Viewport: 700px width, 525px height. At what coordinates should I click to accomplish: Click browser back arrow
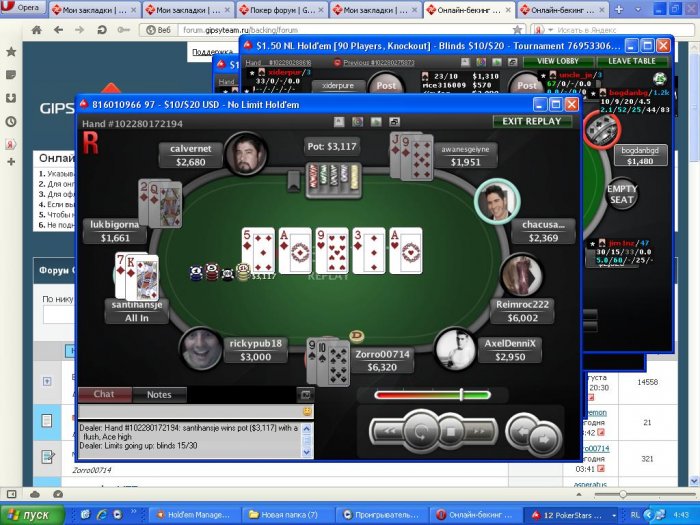(58, 30)
